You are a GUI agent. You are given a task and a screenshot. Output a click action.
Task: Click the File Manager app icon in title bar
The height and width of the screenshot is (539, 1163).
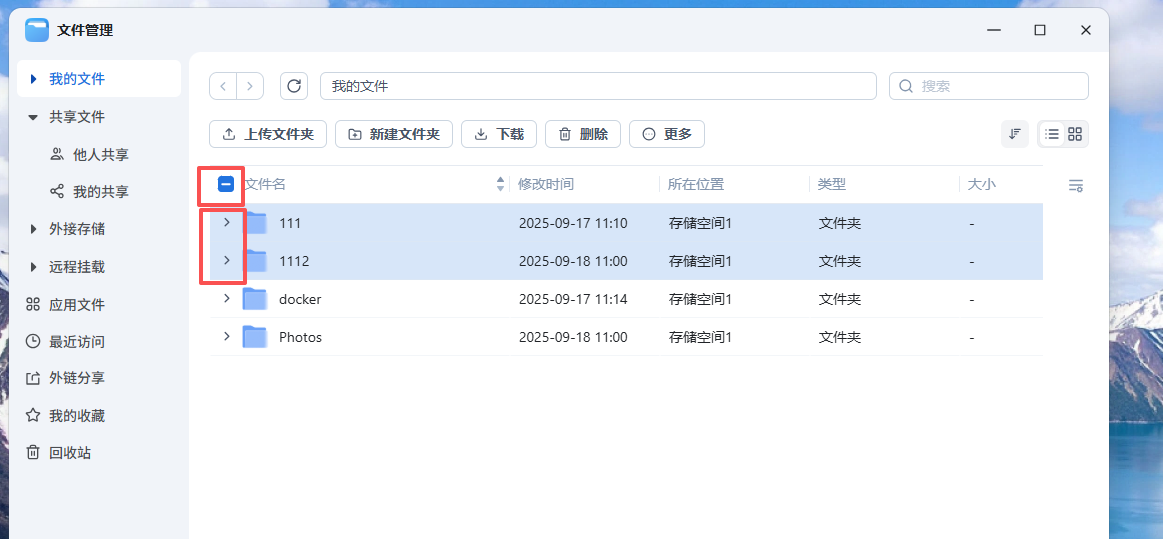pyautogui.click(x=37, y=30)
